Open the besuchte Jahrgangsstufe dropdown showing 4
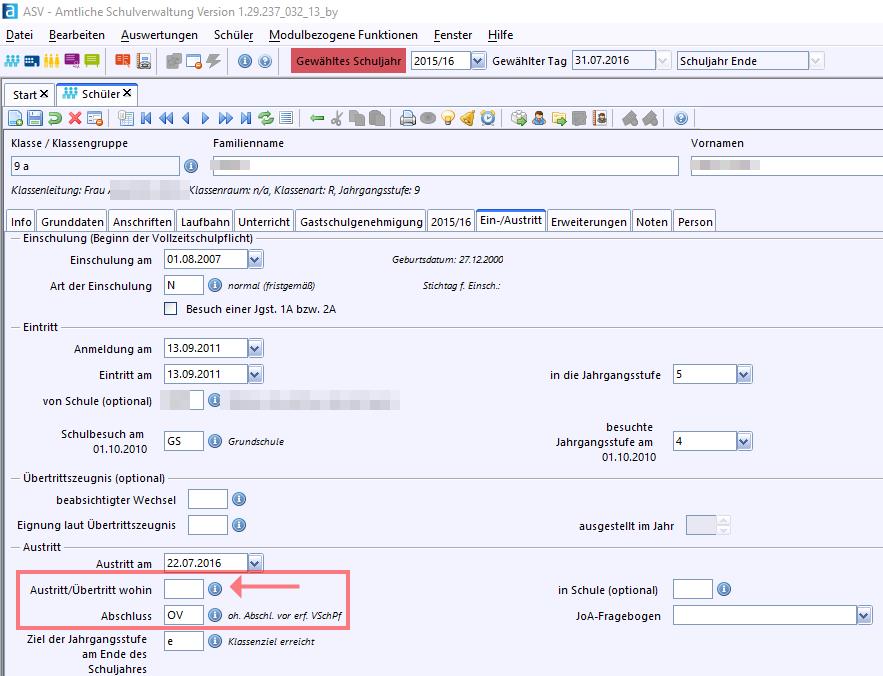The height and width of the screenshot is (676, 883). (744, 442)
